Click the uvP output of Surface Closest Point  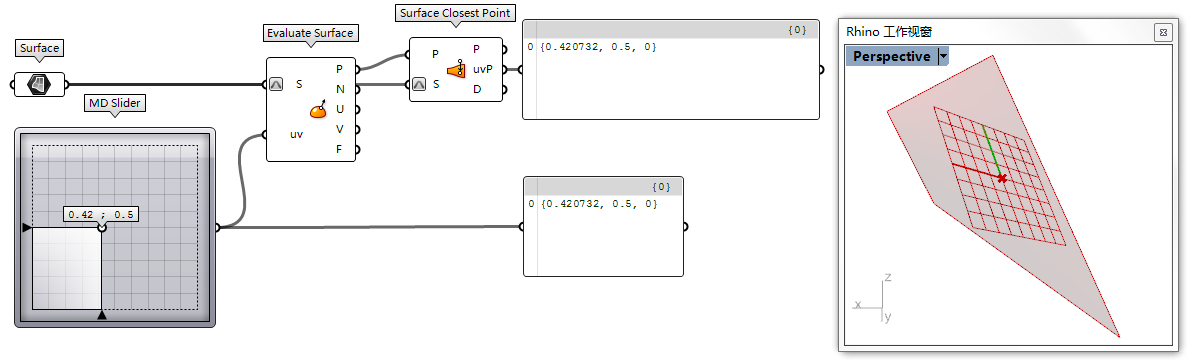coord(483,69)
